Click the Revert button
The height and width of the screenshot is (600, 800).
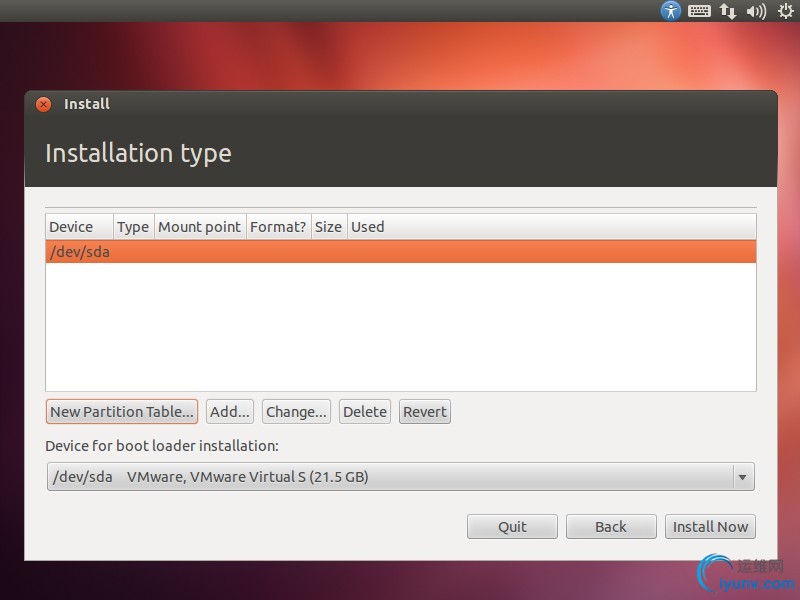[424, 412]
